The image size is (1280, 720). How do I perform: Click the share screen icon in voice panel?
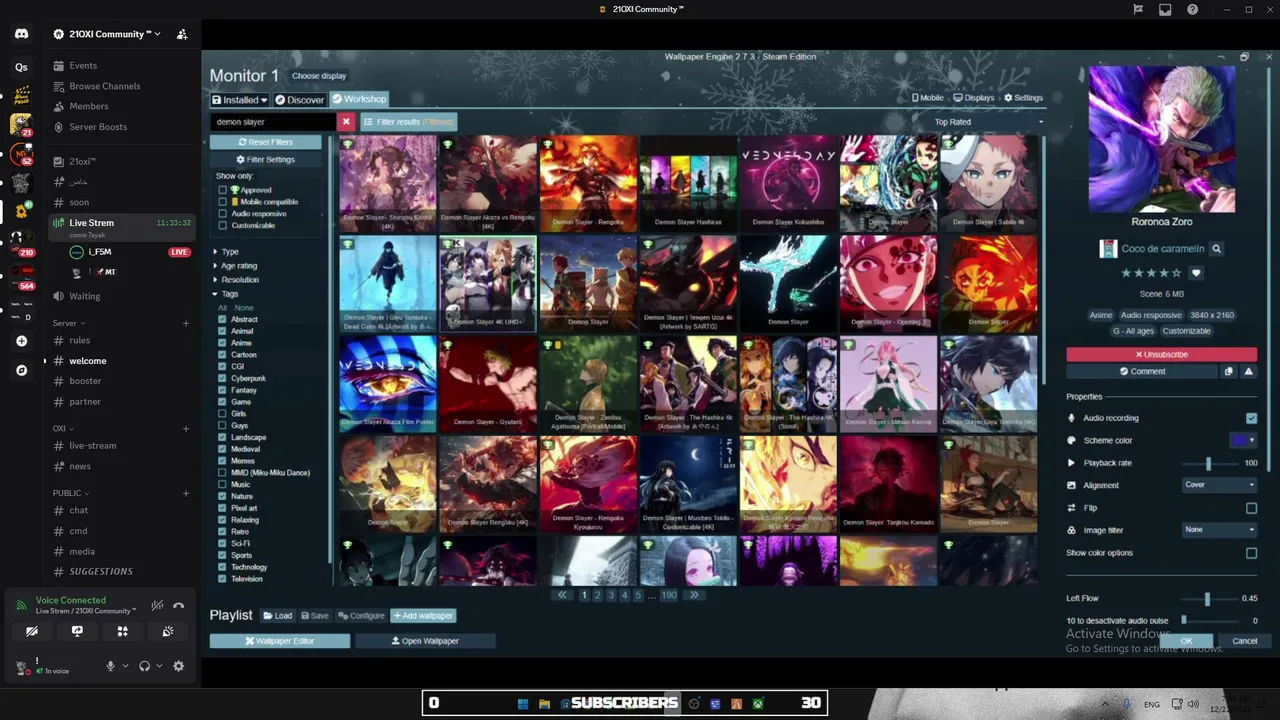(x=77, y=631)
